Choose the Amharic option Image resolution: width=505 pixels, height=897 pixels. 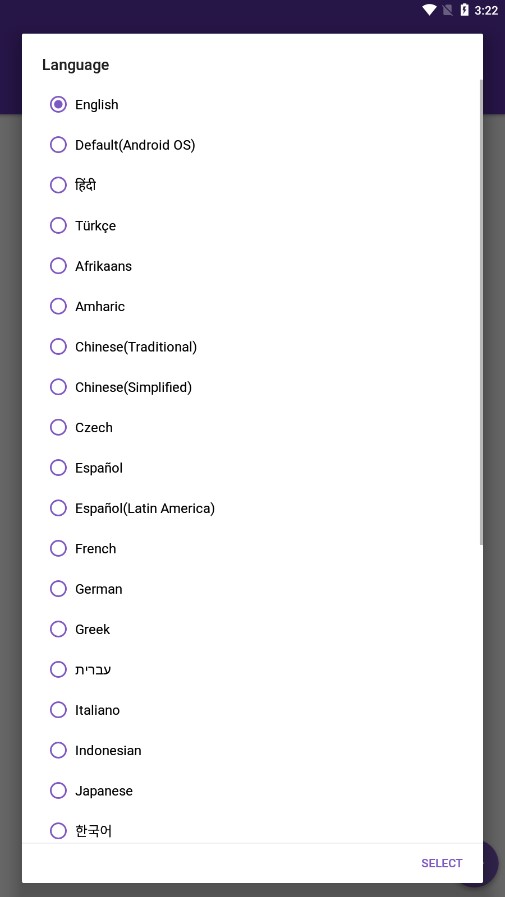coord(252,306)
